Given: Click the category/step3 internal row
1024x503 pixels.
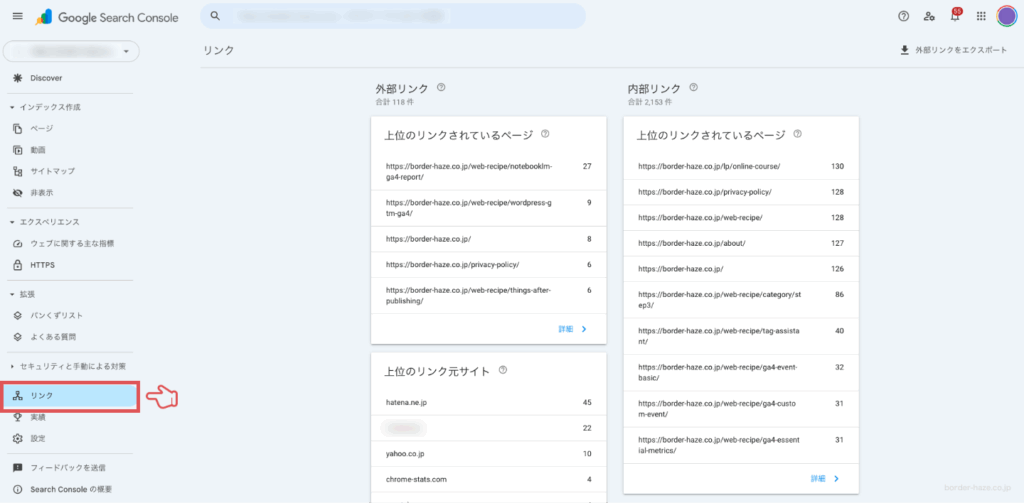Looking at the screenshot, I should 741,300.
